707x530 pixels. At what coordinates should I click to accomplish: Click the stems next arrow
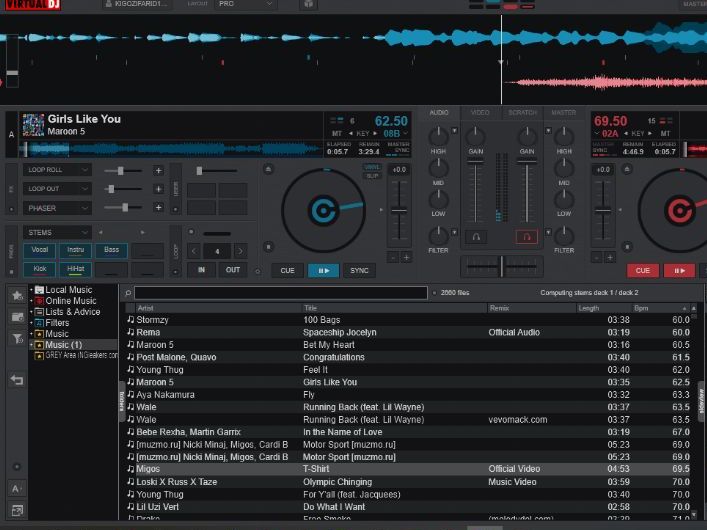click(x=142, y=232)
